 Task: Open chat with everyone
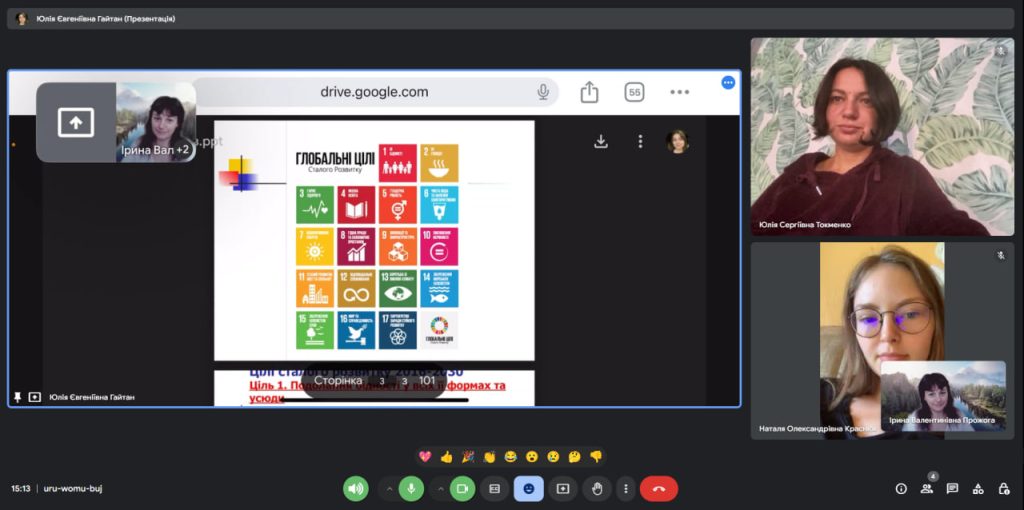coord(952,488)
